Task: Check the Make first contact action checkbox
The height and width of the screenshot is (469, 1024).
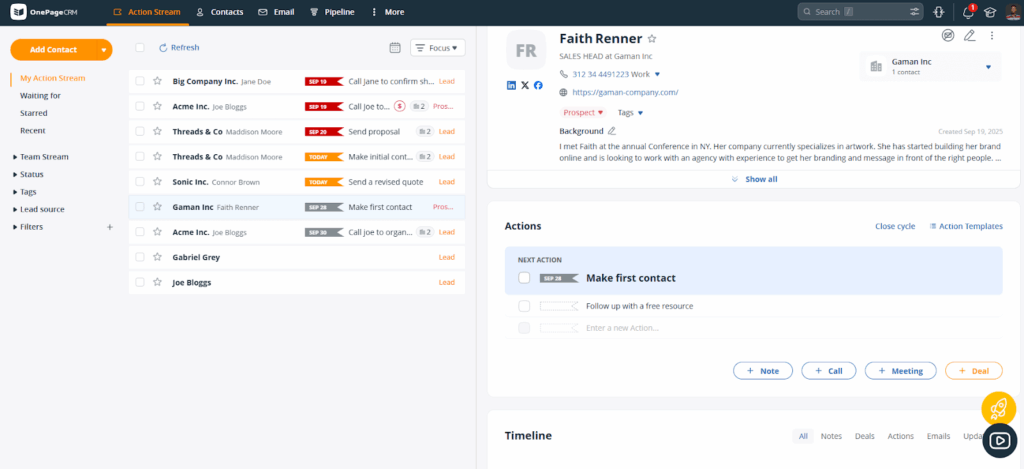Action: (524, 278)
